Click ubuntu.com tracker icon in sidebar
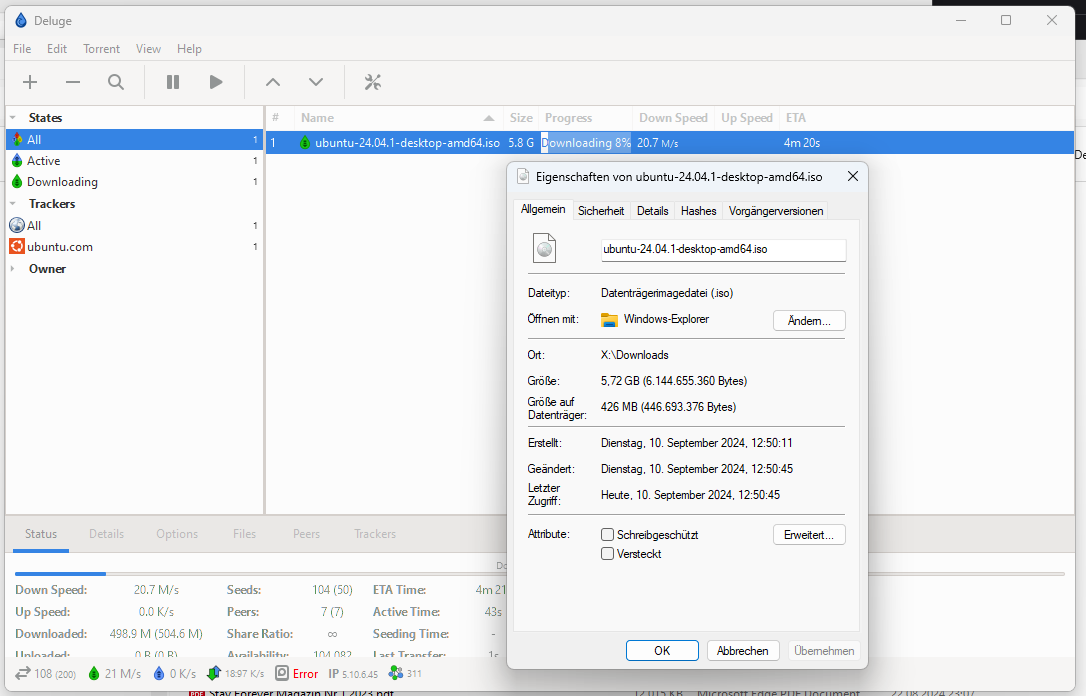The image size is (1086, 696). tap(17, 247)
